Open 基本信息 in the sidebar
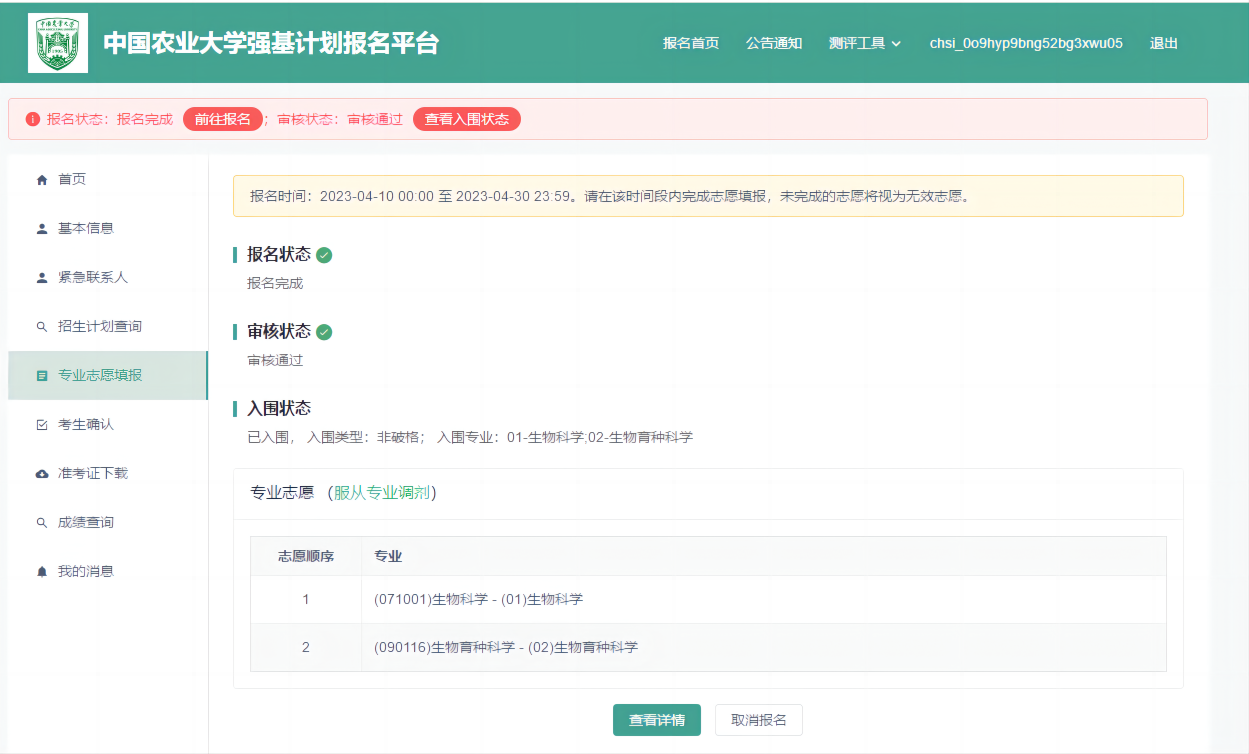 click(x=108, y=229)
